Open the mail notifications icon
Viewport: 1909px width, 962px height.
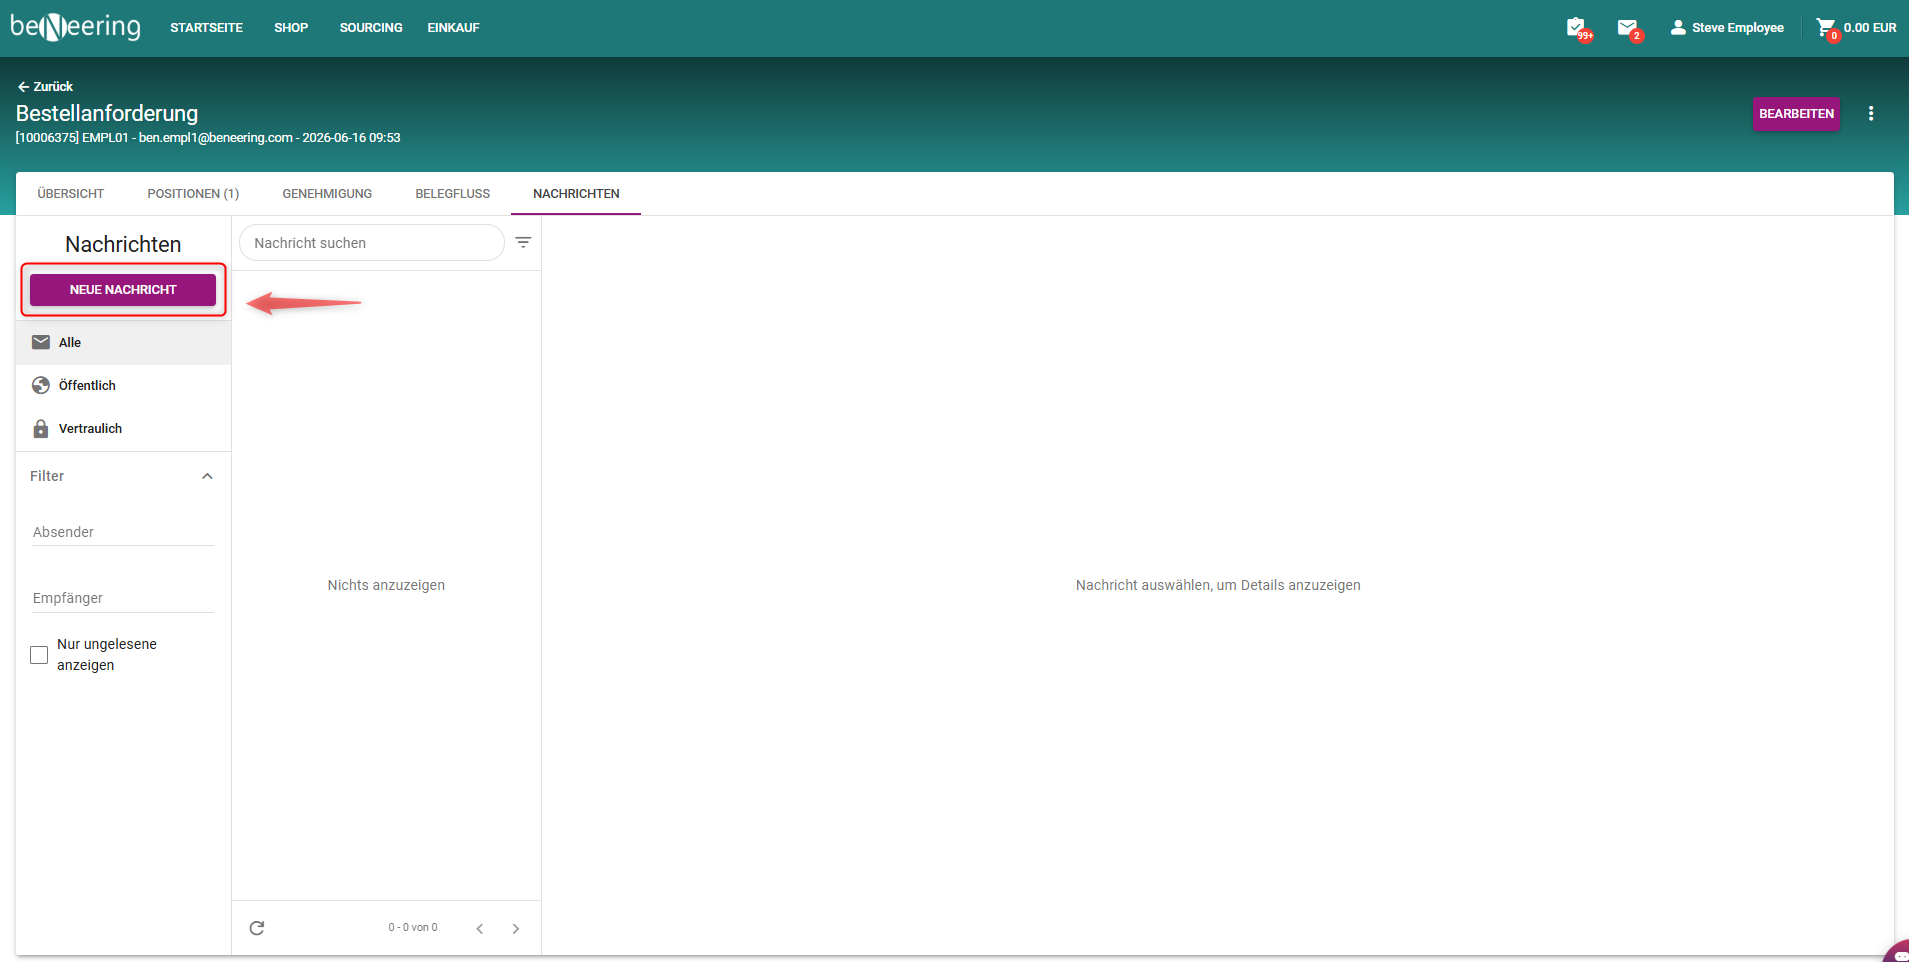tap(1628, 28)
